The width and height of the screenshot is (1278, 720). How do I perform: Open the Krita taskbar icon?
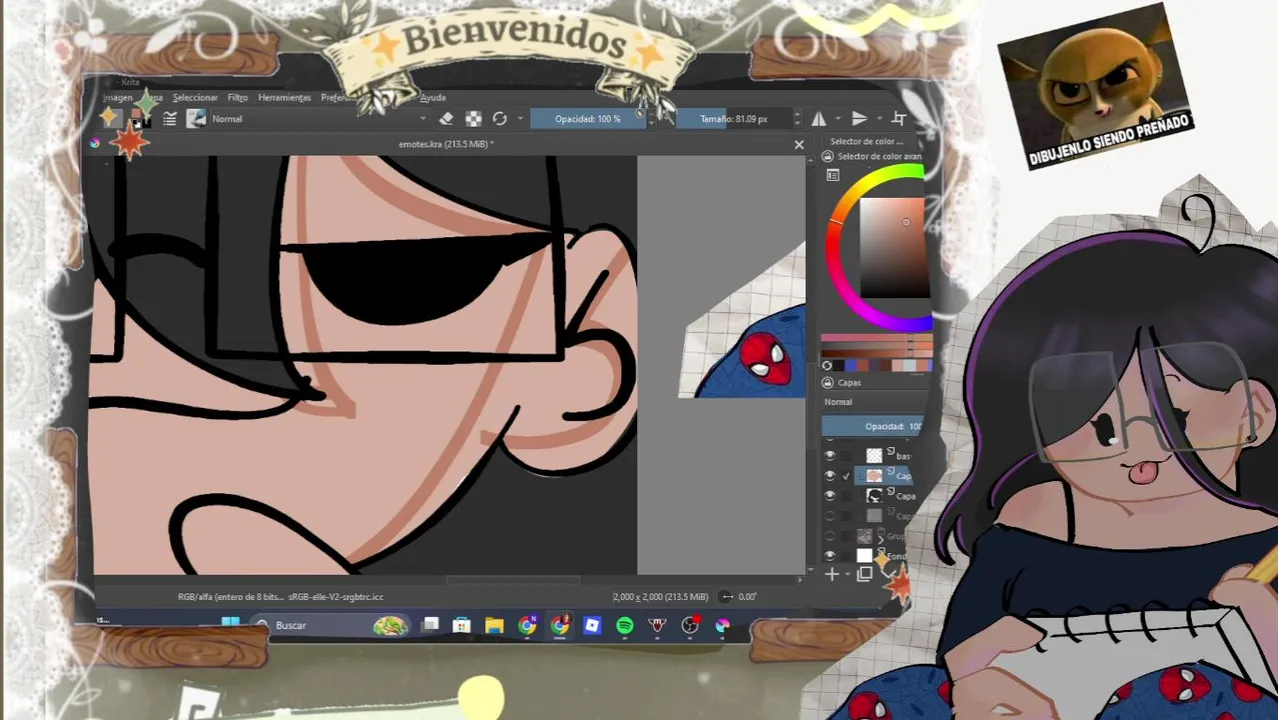coord(723,625)
